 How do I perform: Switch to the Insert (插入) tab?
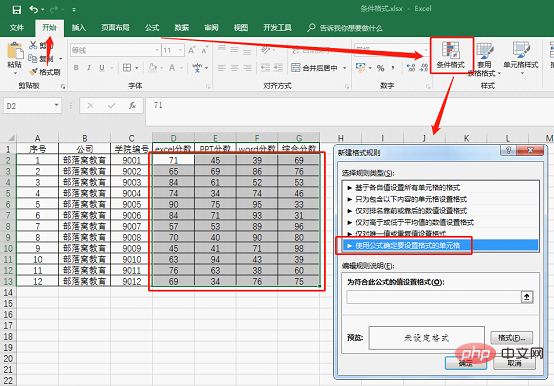pyautogui.click(x=78, y=28)
